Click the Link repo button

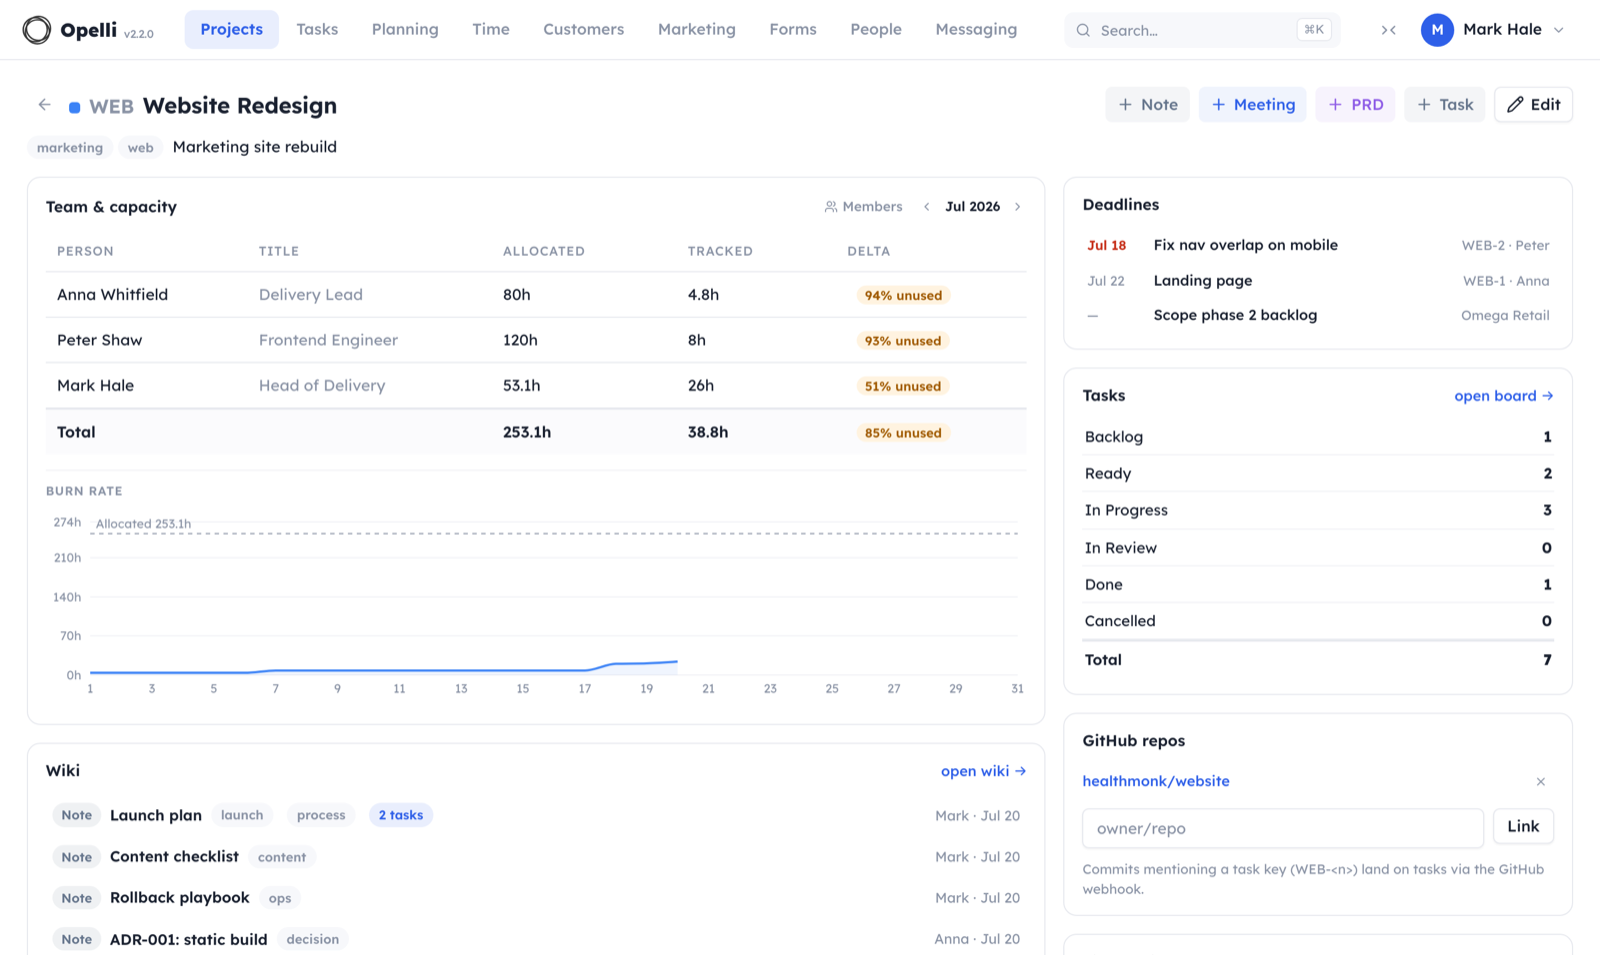tap(1523, 827)
